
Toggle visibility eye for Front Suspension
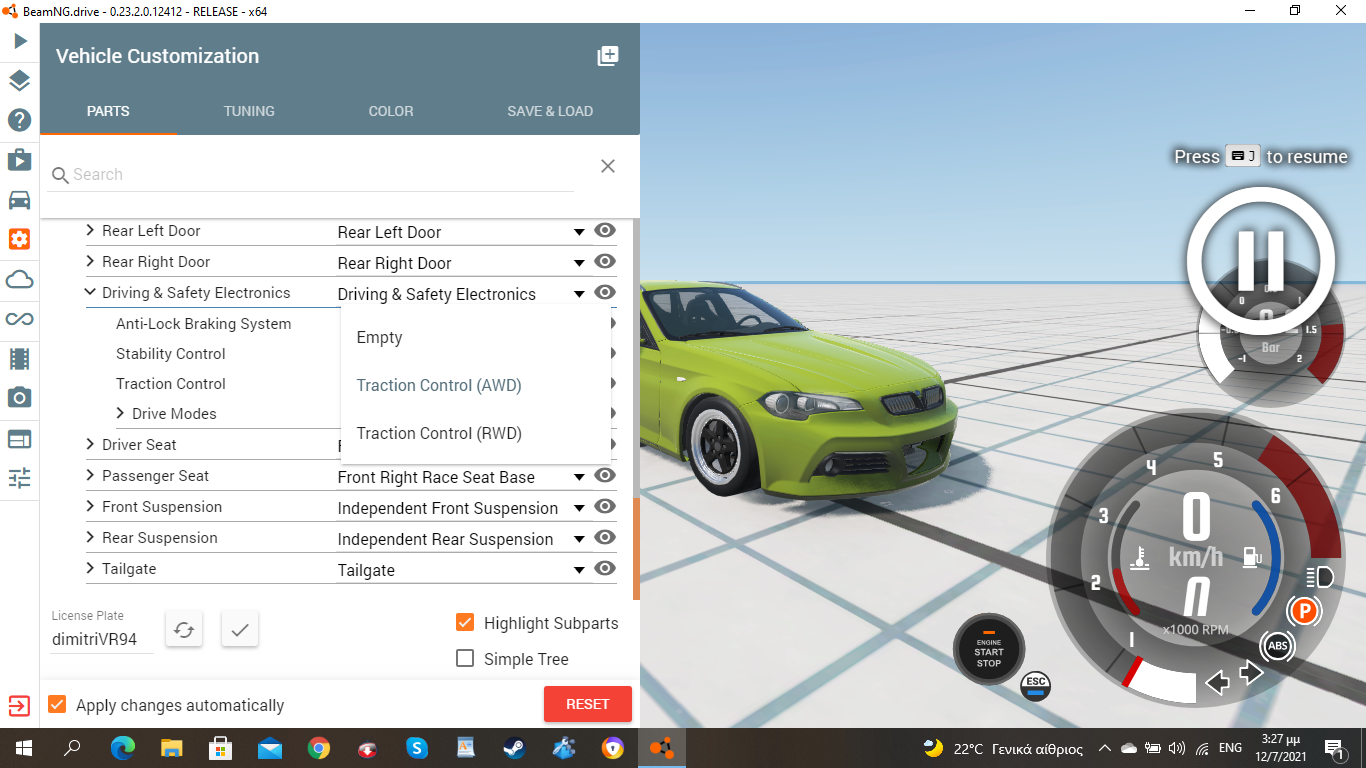[604, 506]
